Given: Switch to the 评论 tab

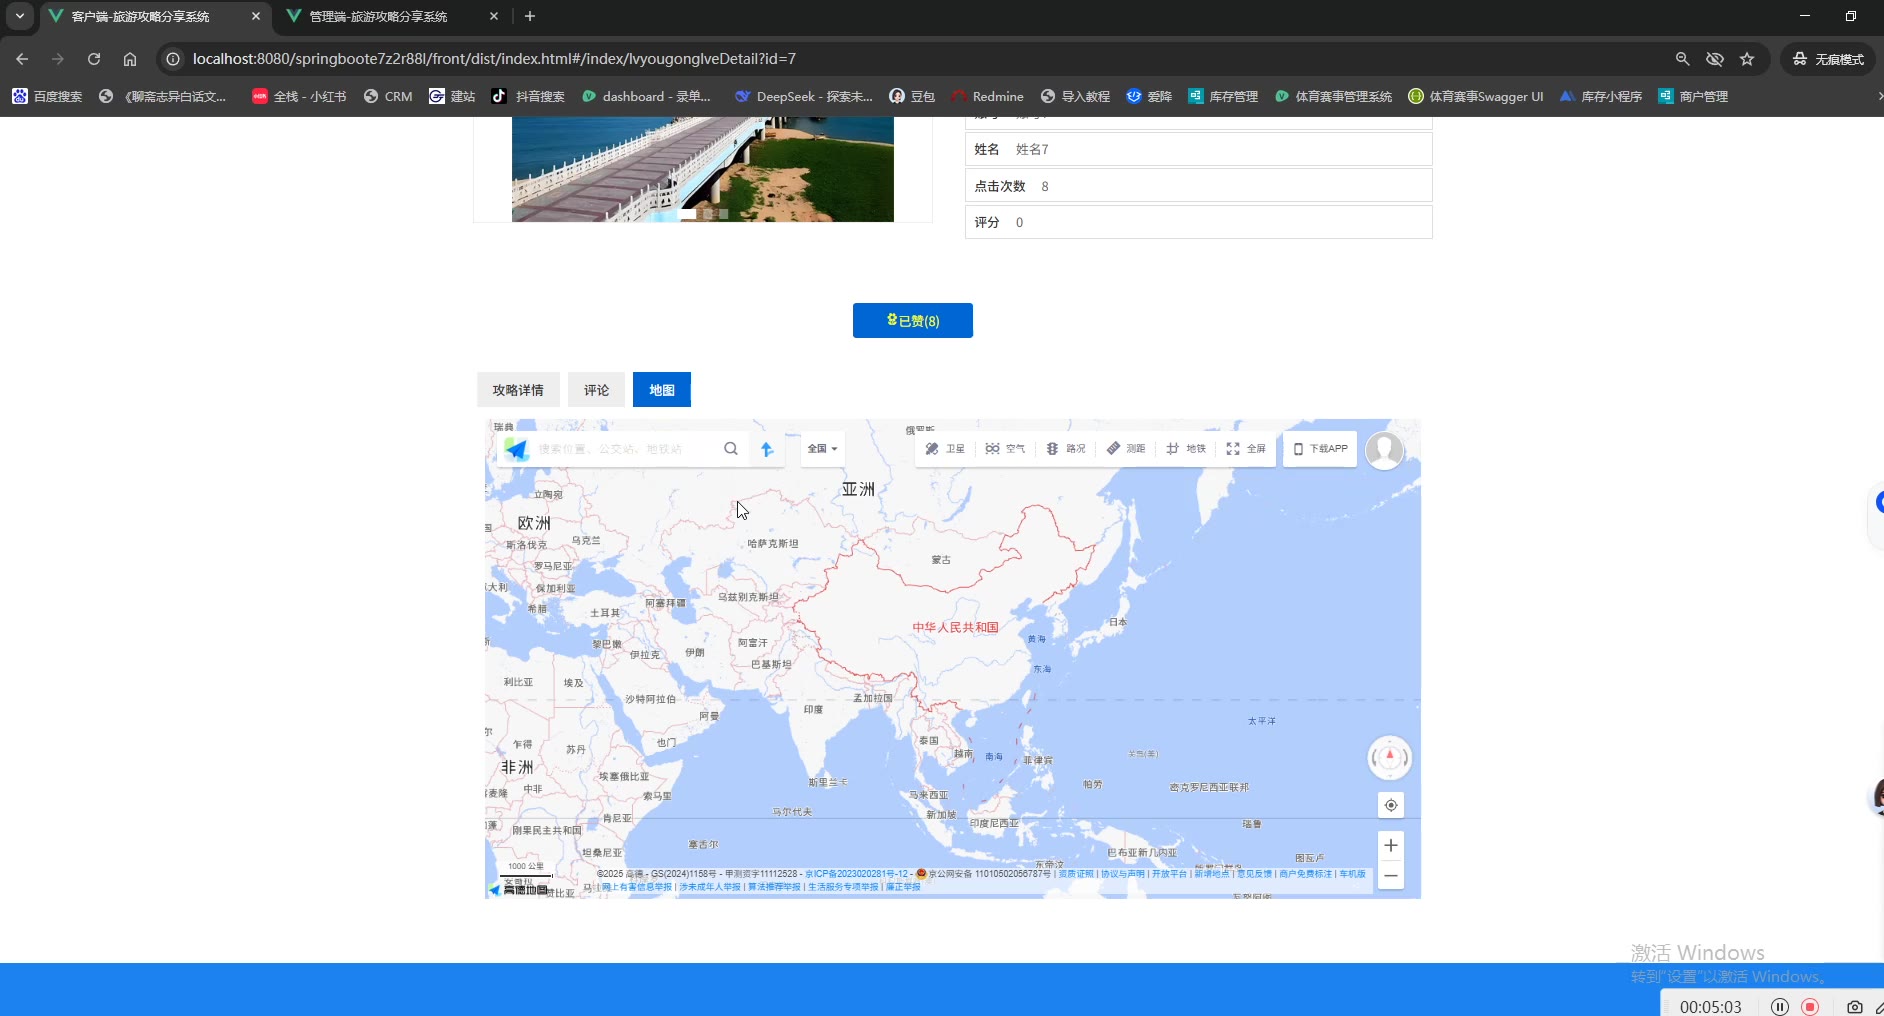Looking at the screenshot, I should [x=596, y=390].
